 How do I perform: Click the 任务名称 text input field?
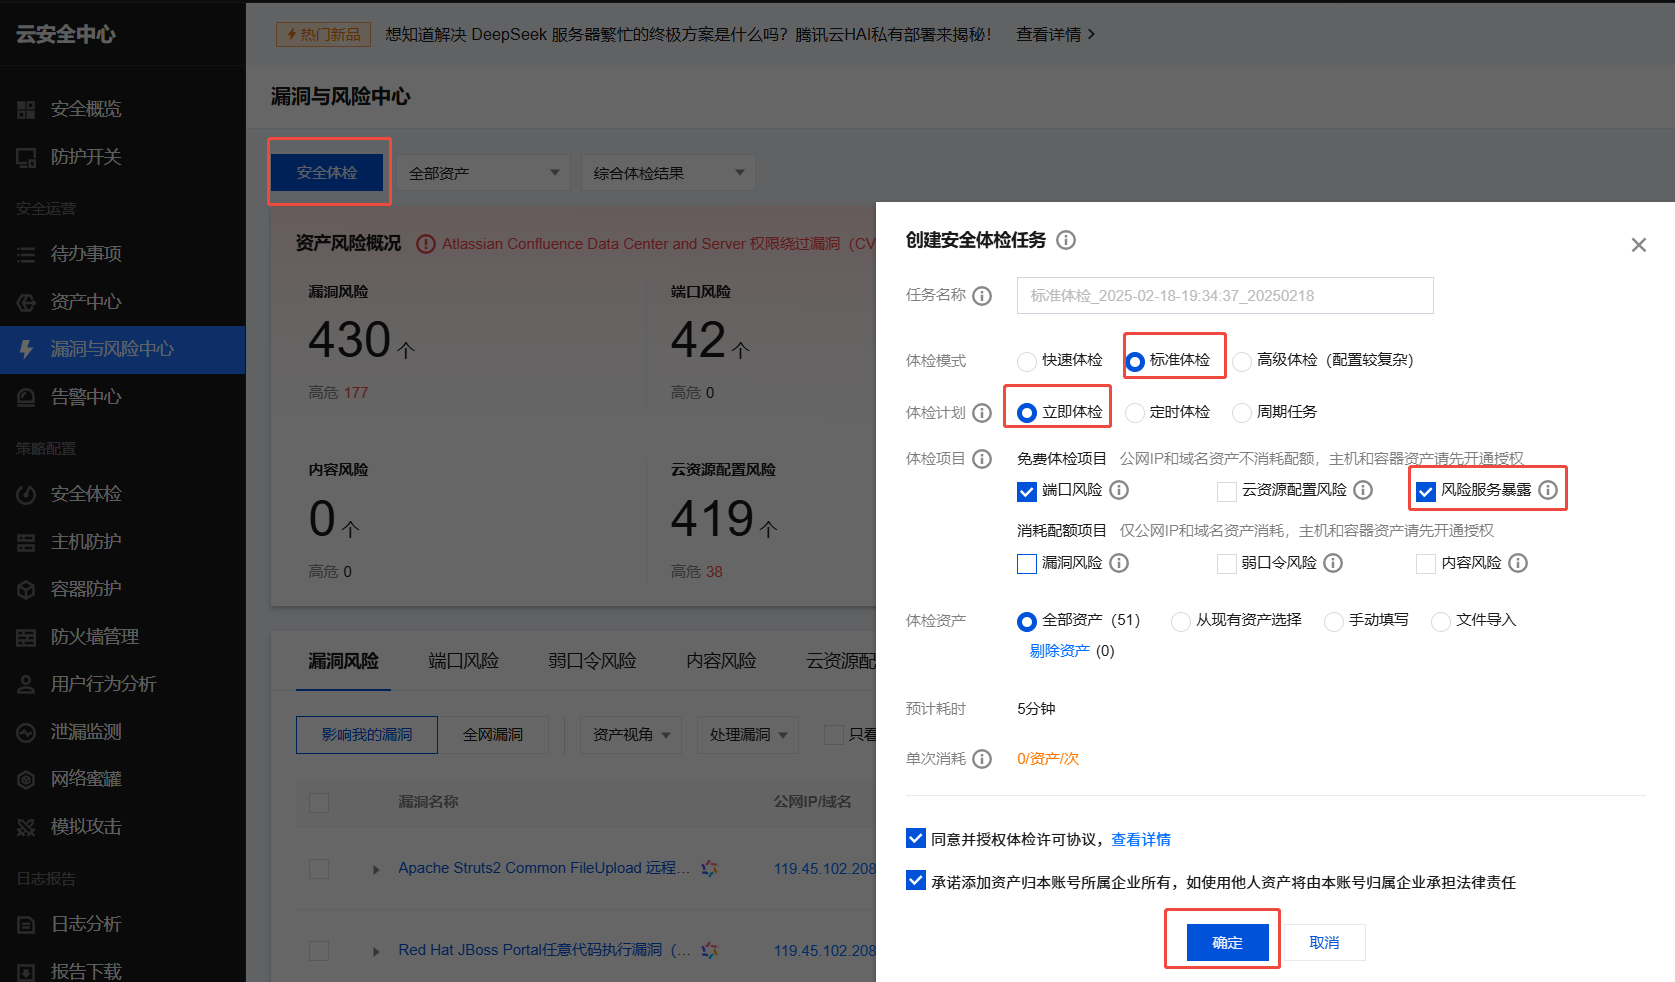coord(1225,296)
